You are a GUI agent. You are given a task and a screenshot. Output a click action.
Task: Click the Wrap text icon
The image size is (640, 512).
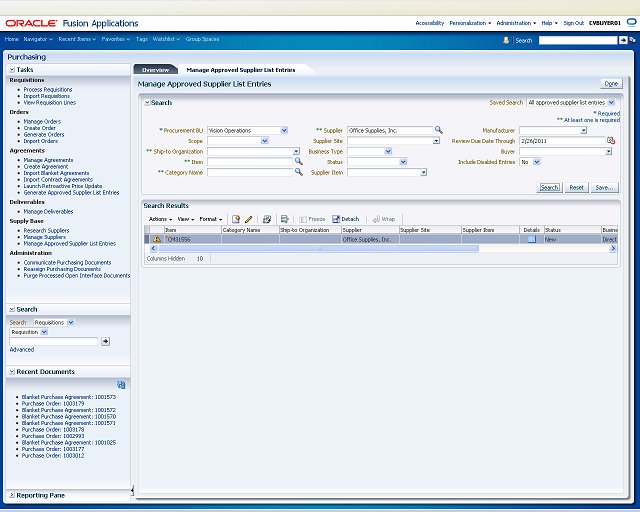376,219
